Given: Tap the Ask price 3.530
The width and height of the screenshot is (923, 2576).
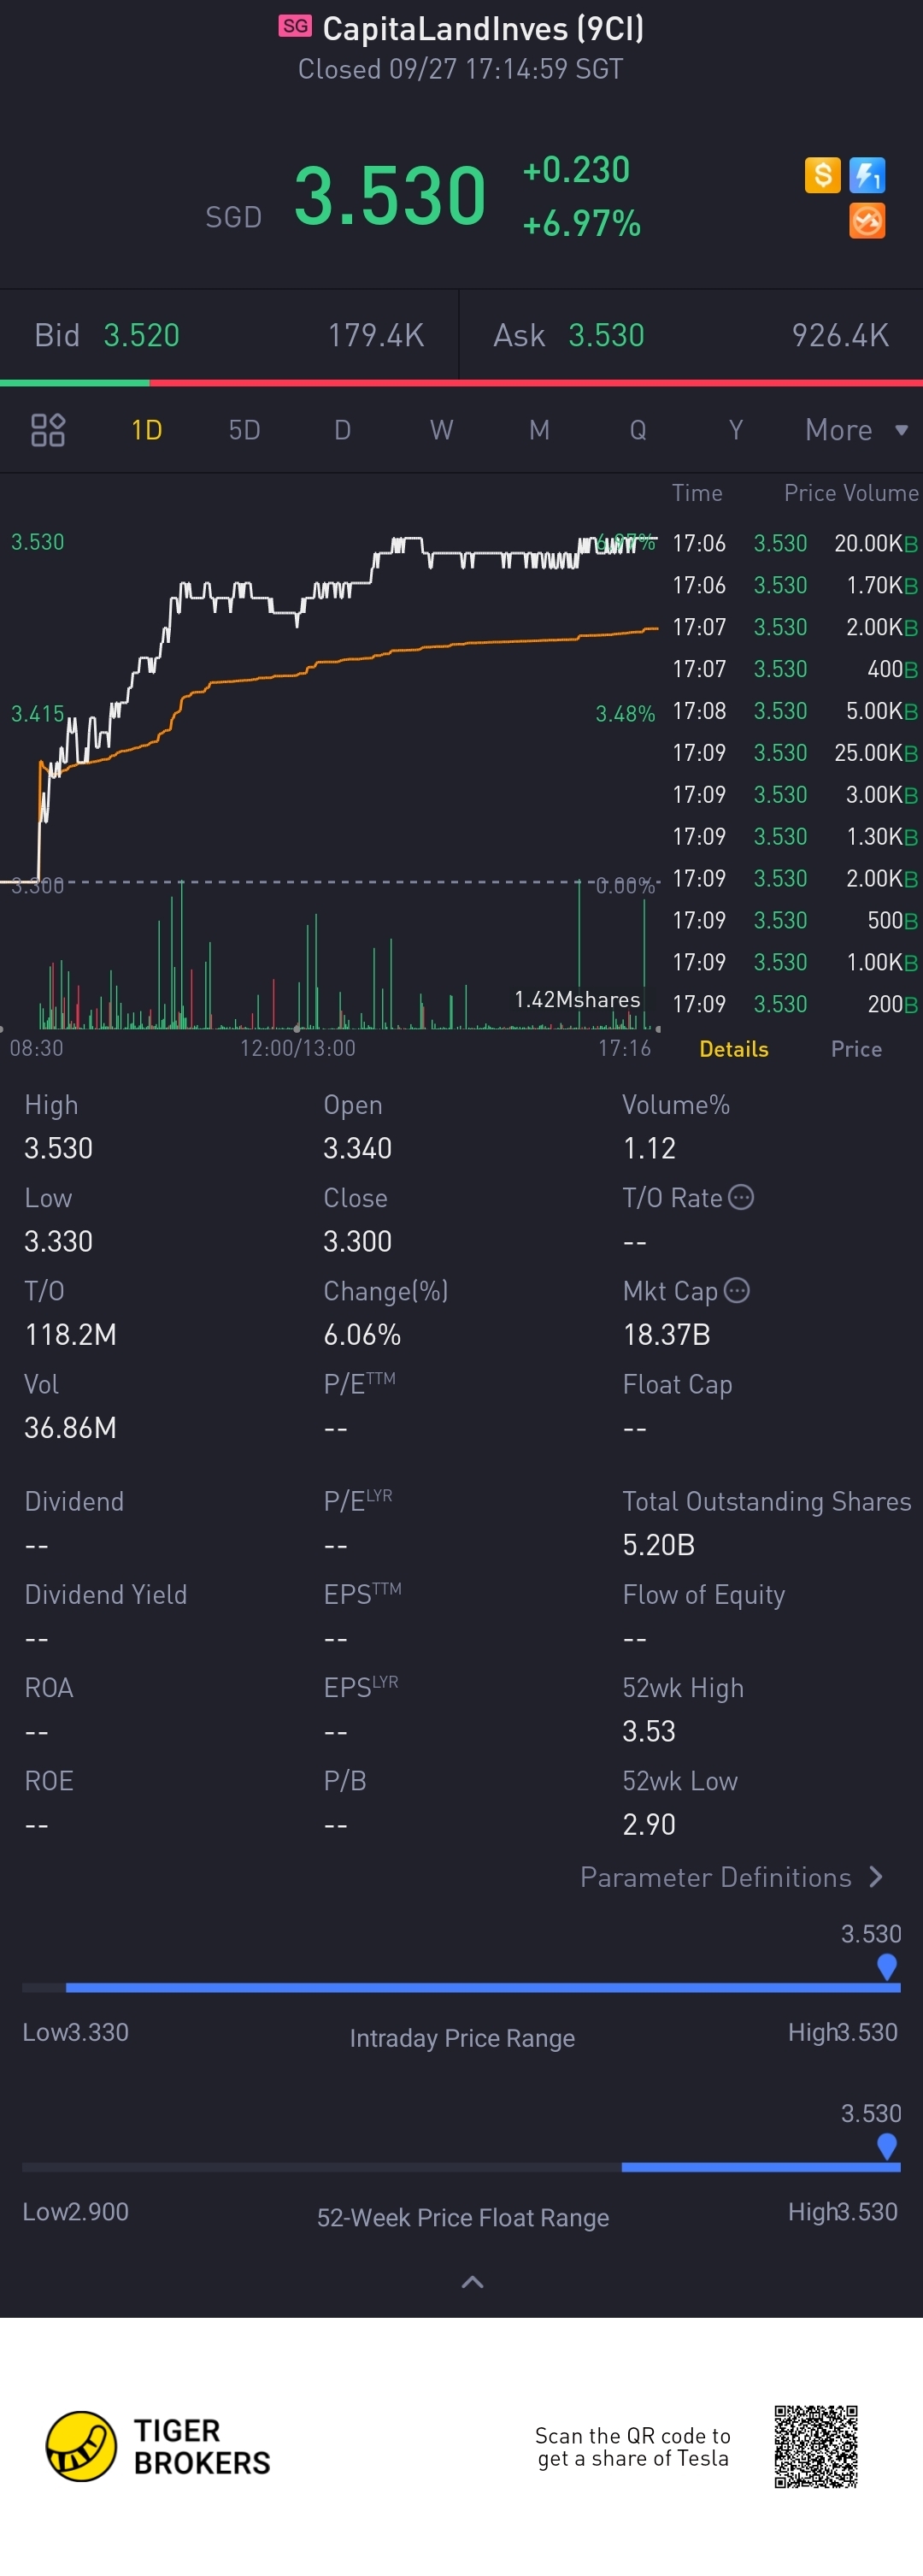Looking at the screenshot, I should click(x=606, y=335).
